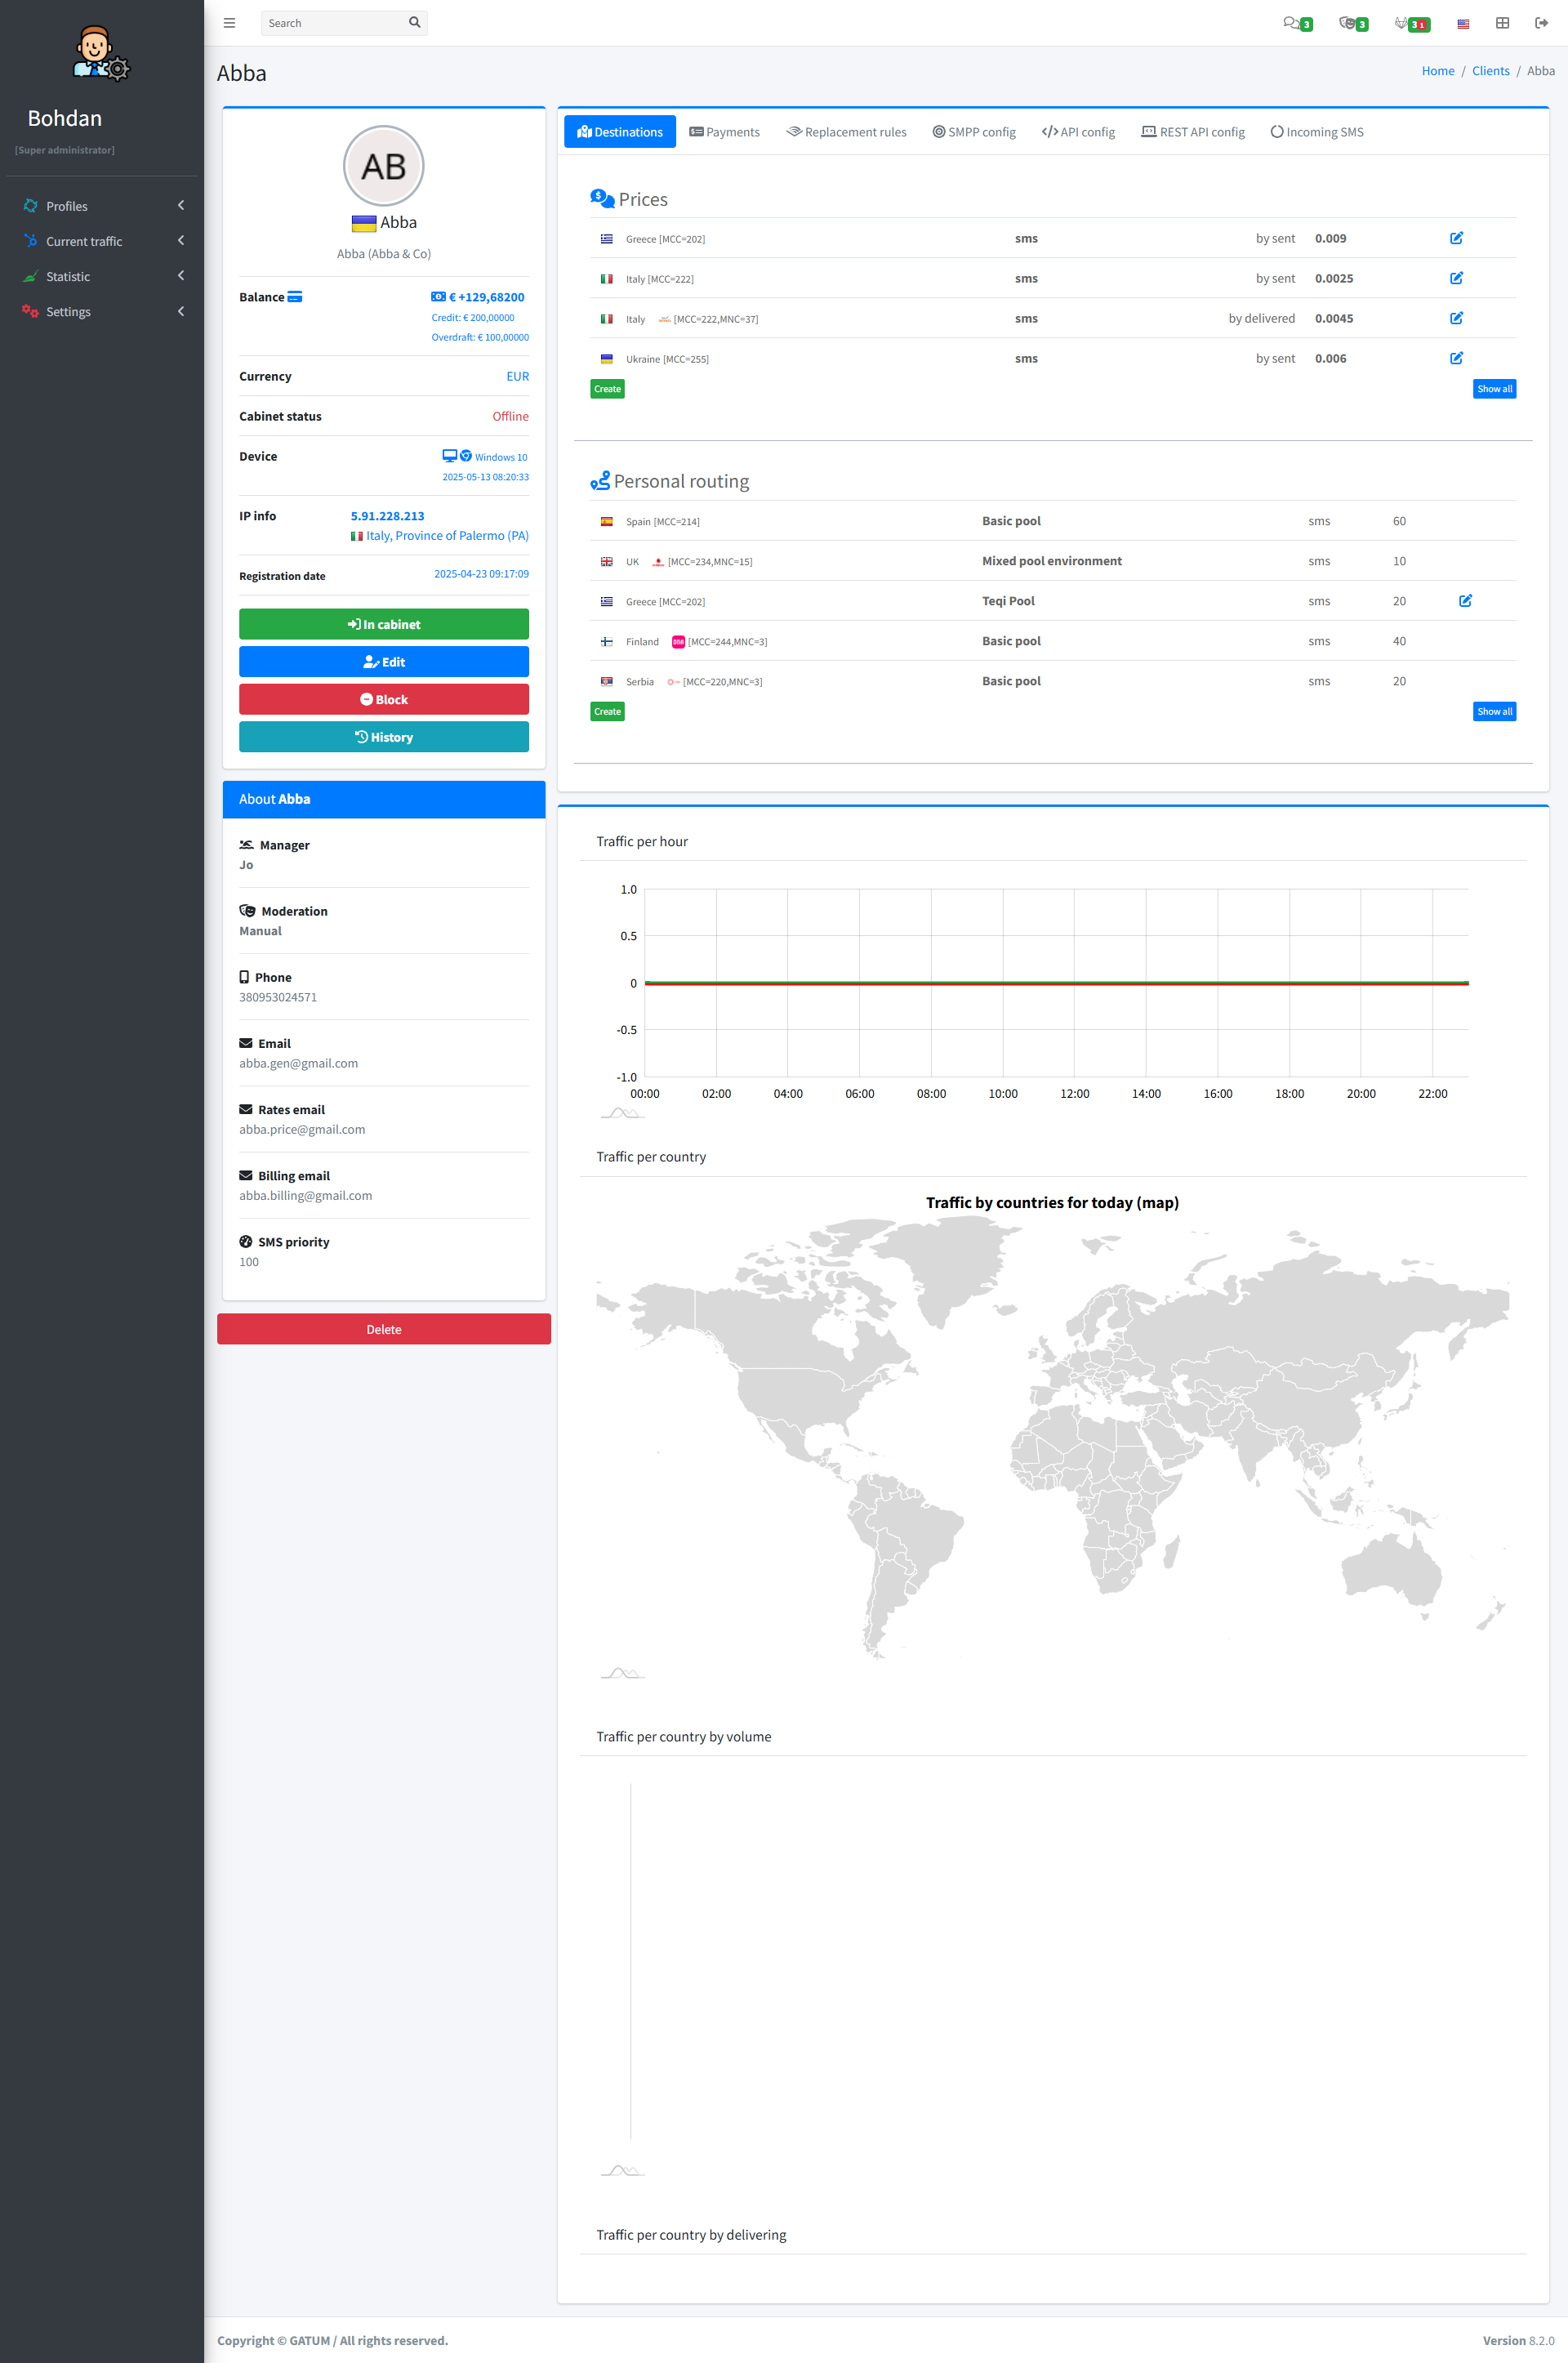The width and height of the screenshot is (1568, 2363).
Task: Expand the Profiles sidebar menu
Action: point(100,206)
